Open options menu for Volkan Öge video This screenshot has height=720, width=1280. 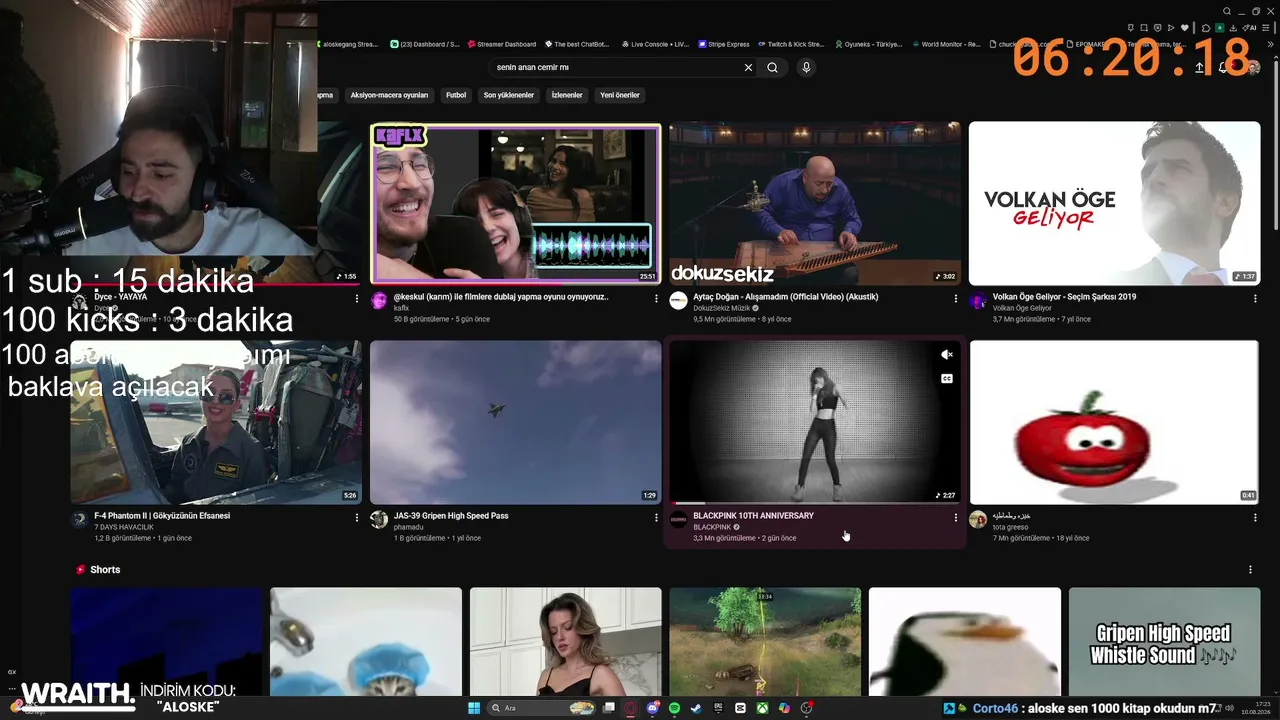click(1255, 298)
